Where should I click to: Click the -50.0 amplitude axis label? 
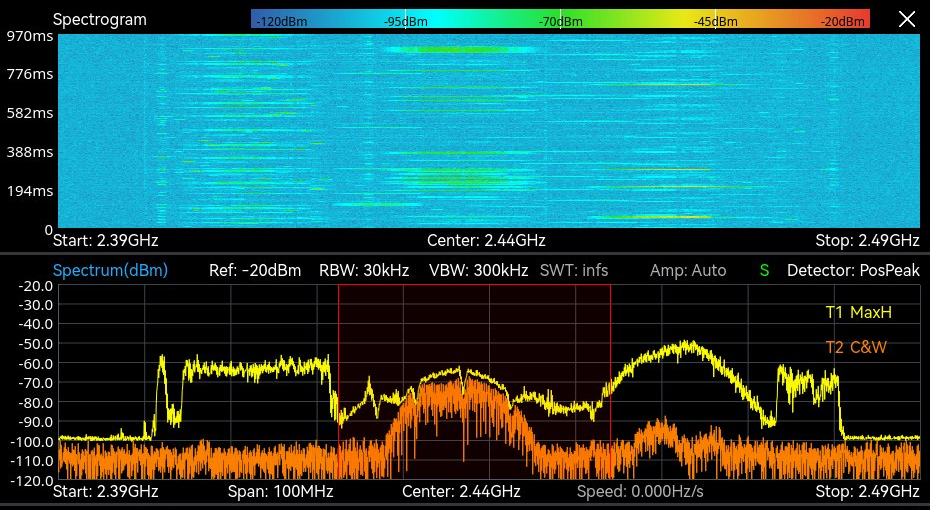point(36,344)
